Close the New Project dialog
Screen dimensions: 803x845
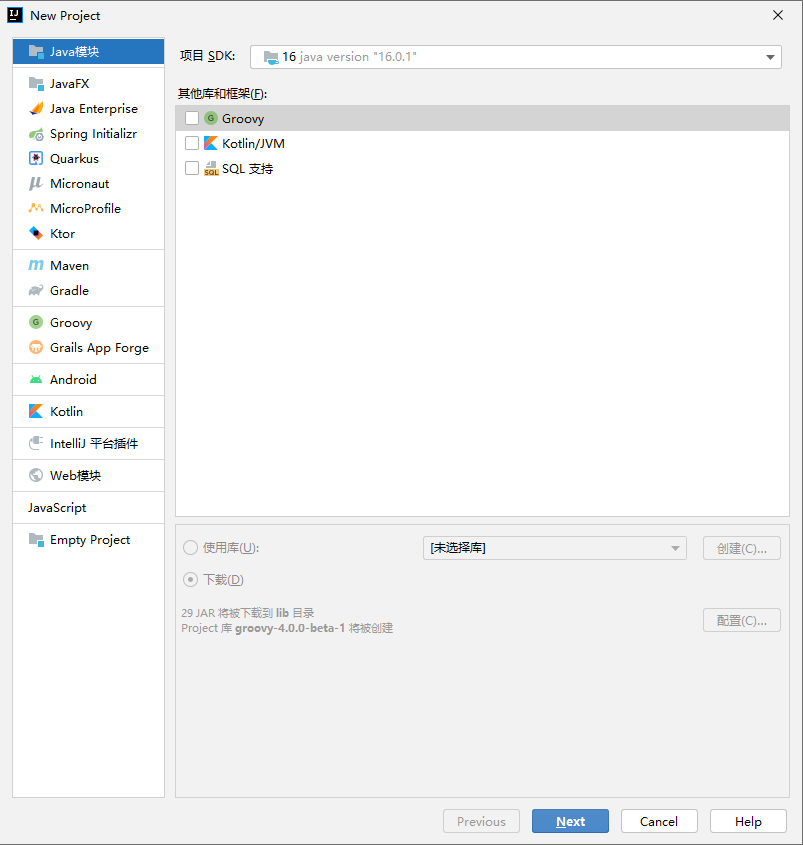coord(778,15)
